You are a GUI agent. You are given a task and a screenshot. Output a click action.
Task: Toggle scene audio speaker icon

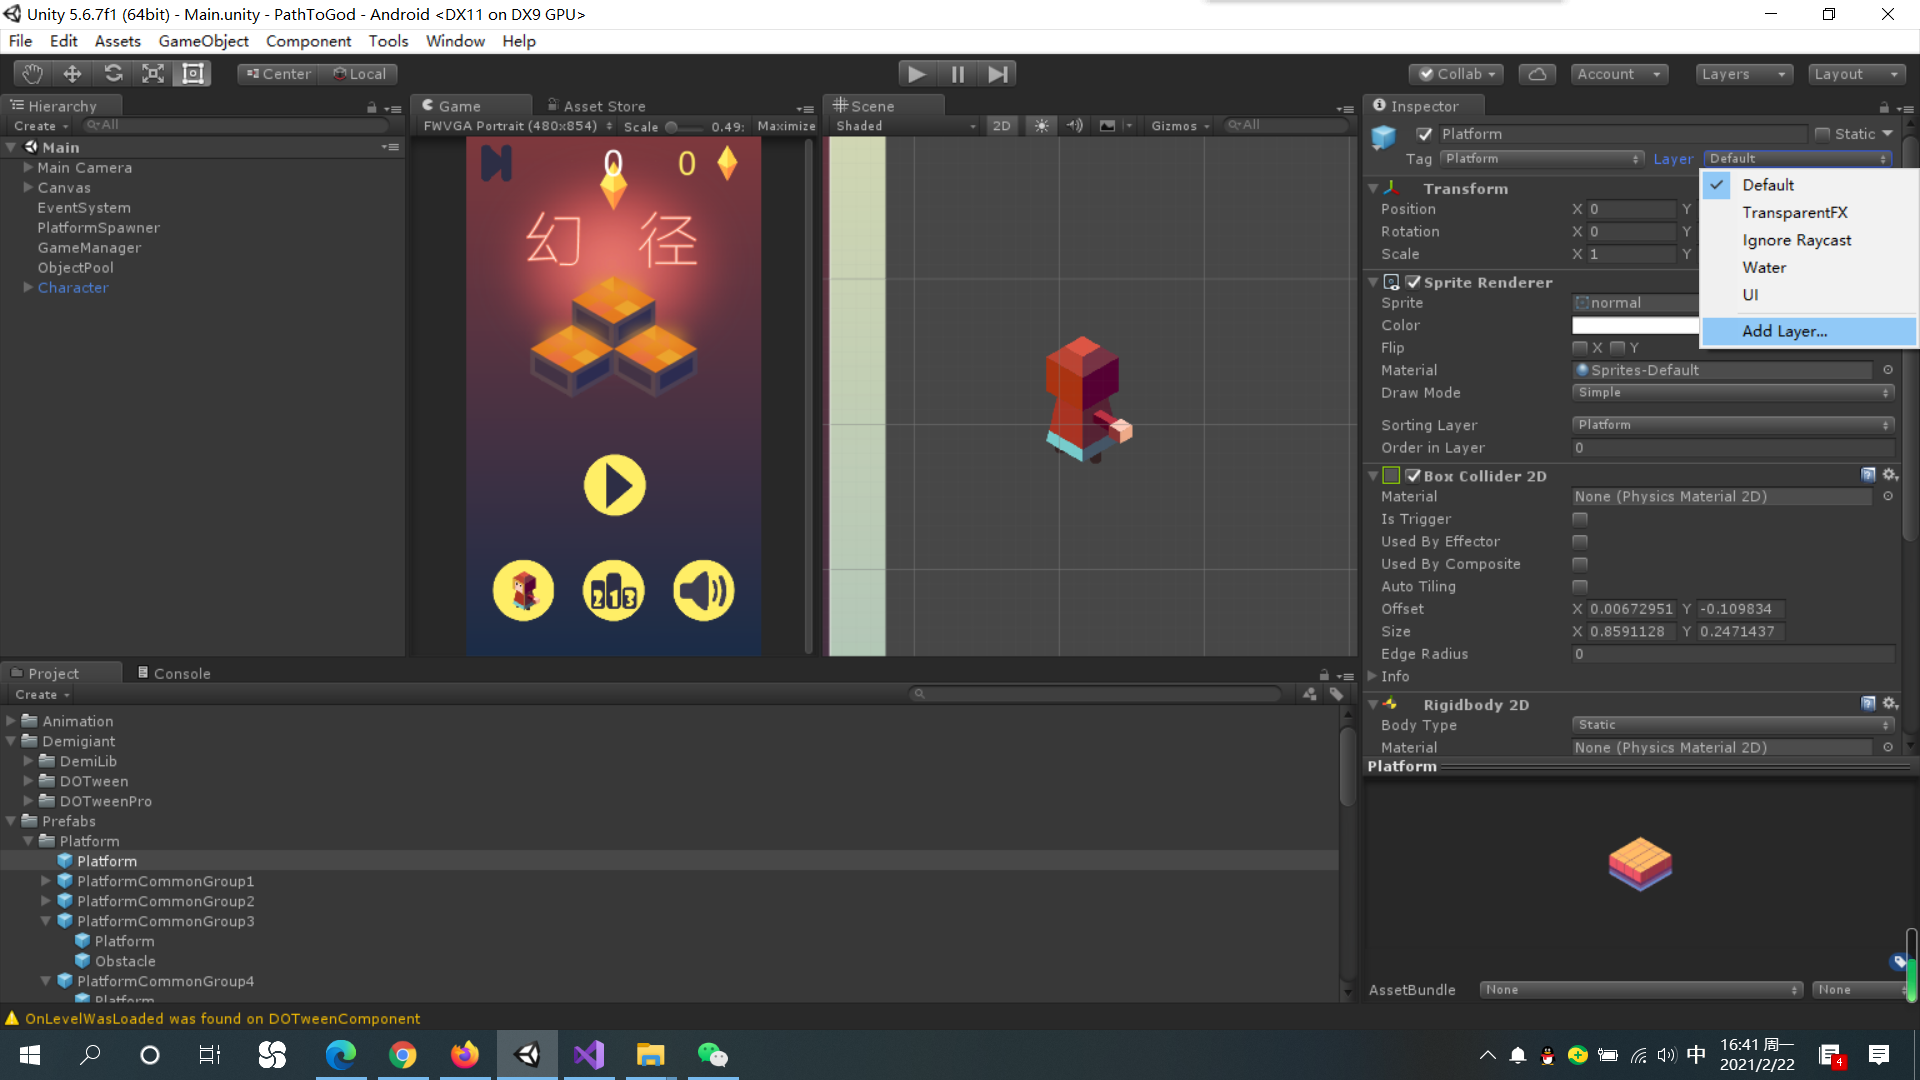(1074, 126)
